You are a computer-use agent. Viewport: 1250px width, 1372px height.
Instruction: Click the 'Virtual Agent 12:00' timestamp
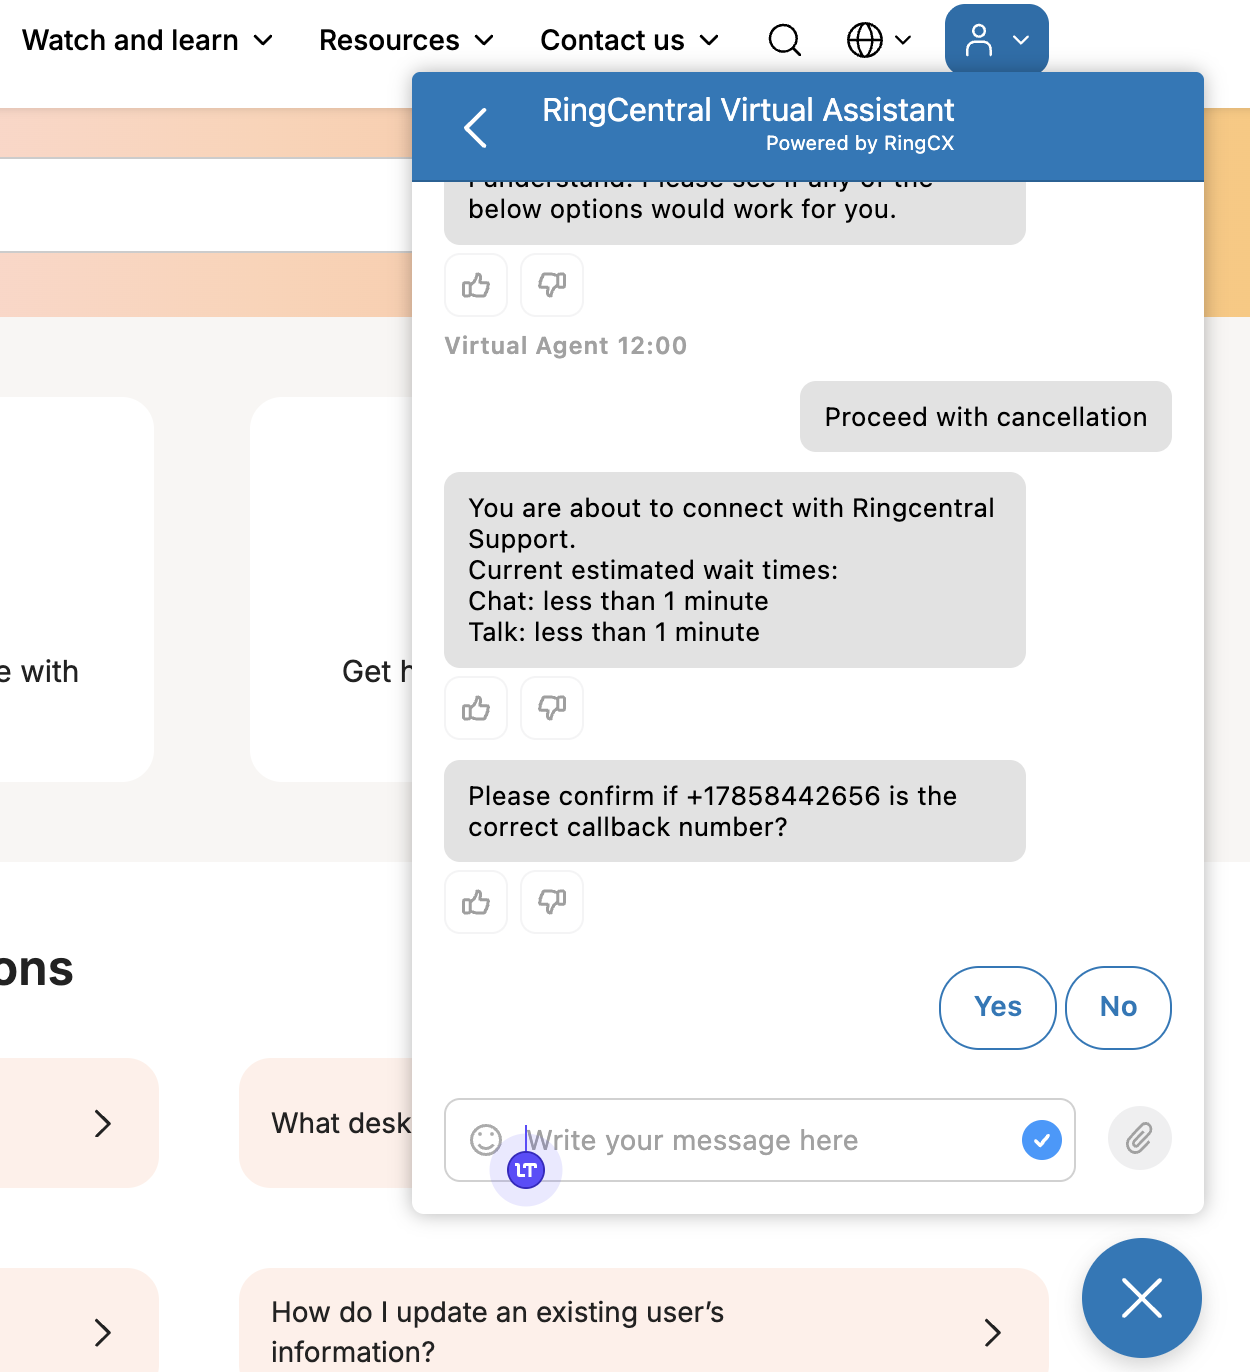pyautogui.click(x=566, y=346)
